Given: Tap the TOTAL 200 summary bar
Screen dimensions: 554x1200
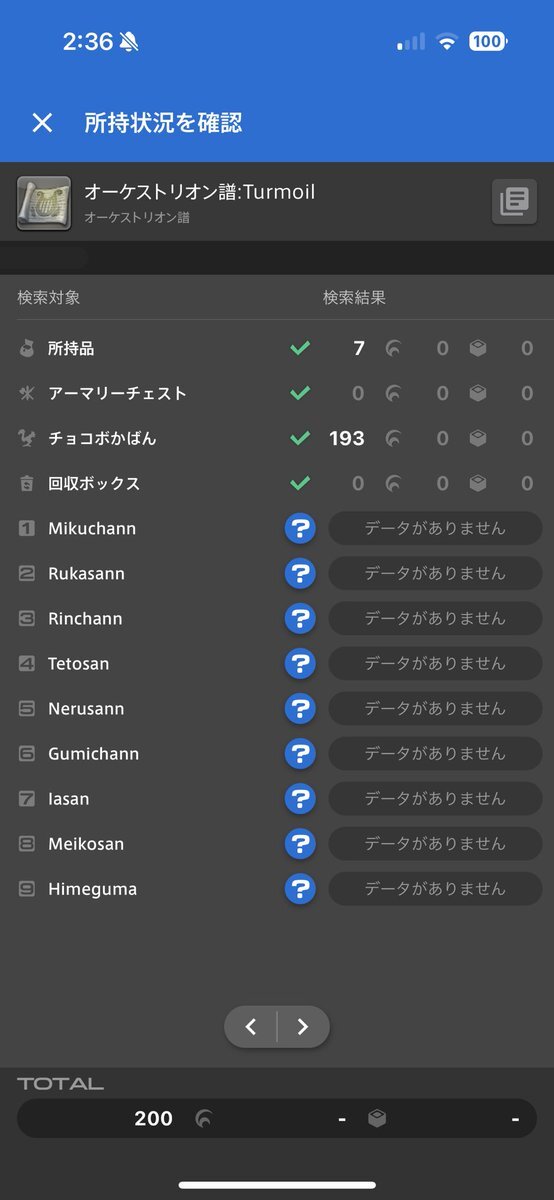Looking at the screenshot, I should coord(277,1118).
